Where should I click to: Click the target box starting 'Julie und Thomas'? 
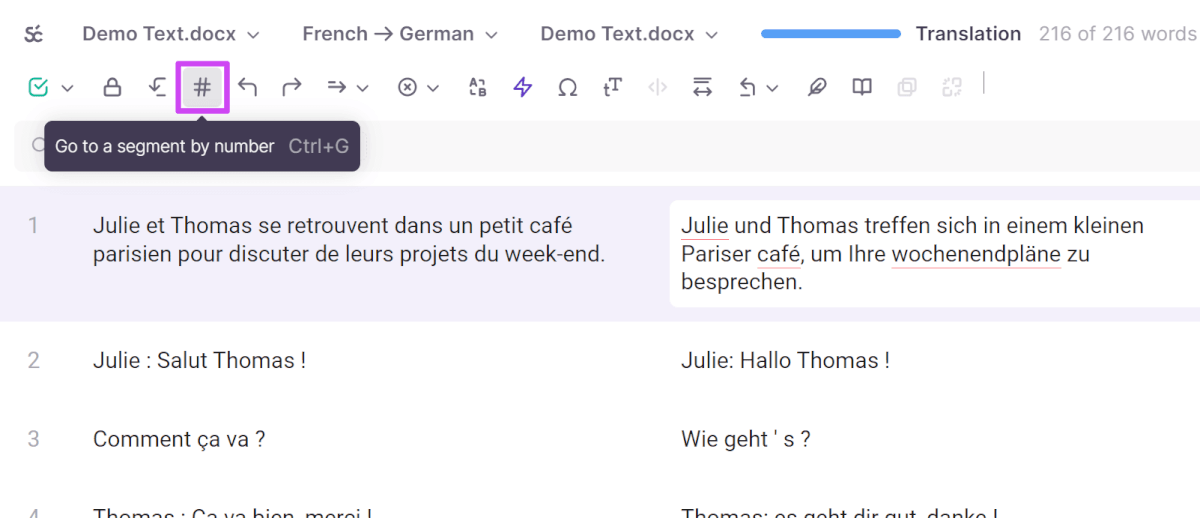point(934,254)
